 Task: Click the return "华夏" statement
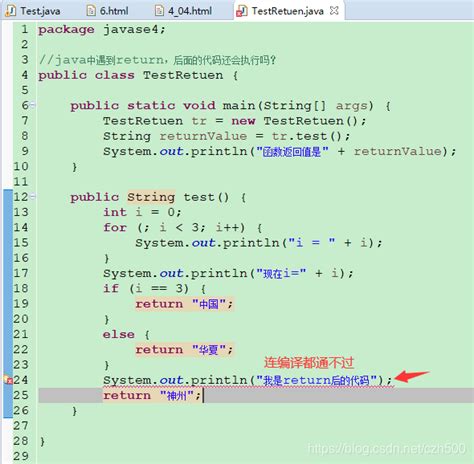(x=184, y=350)
